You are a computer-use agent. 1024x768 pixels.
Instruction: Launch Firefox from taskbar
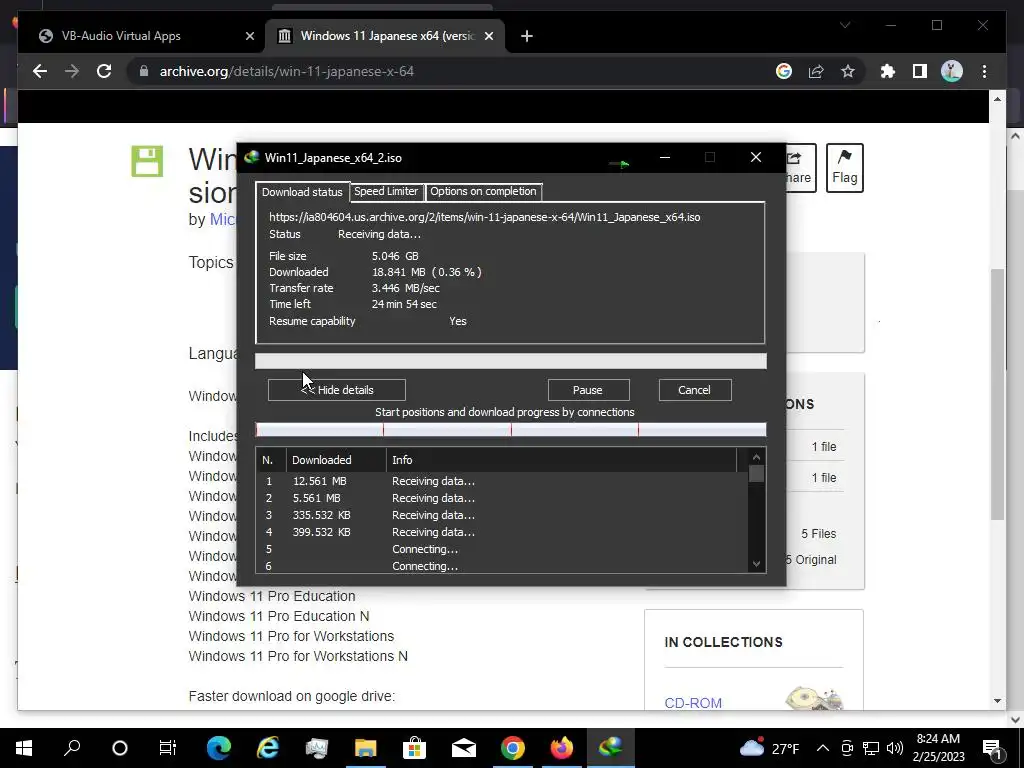coord(562,748)
